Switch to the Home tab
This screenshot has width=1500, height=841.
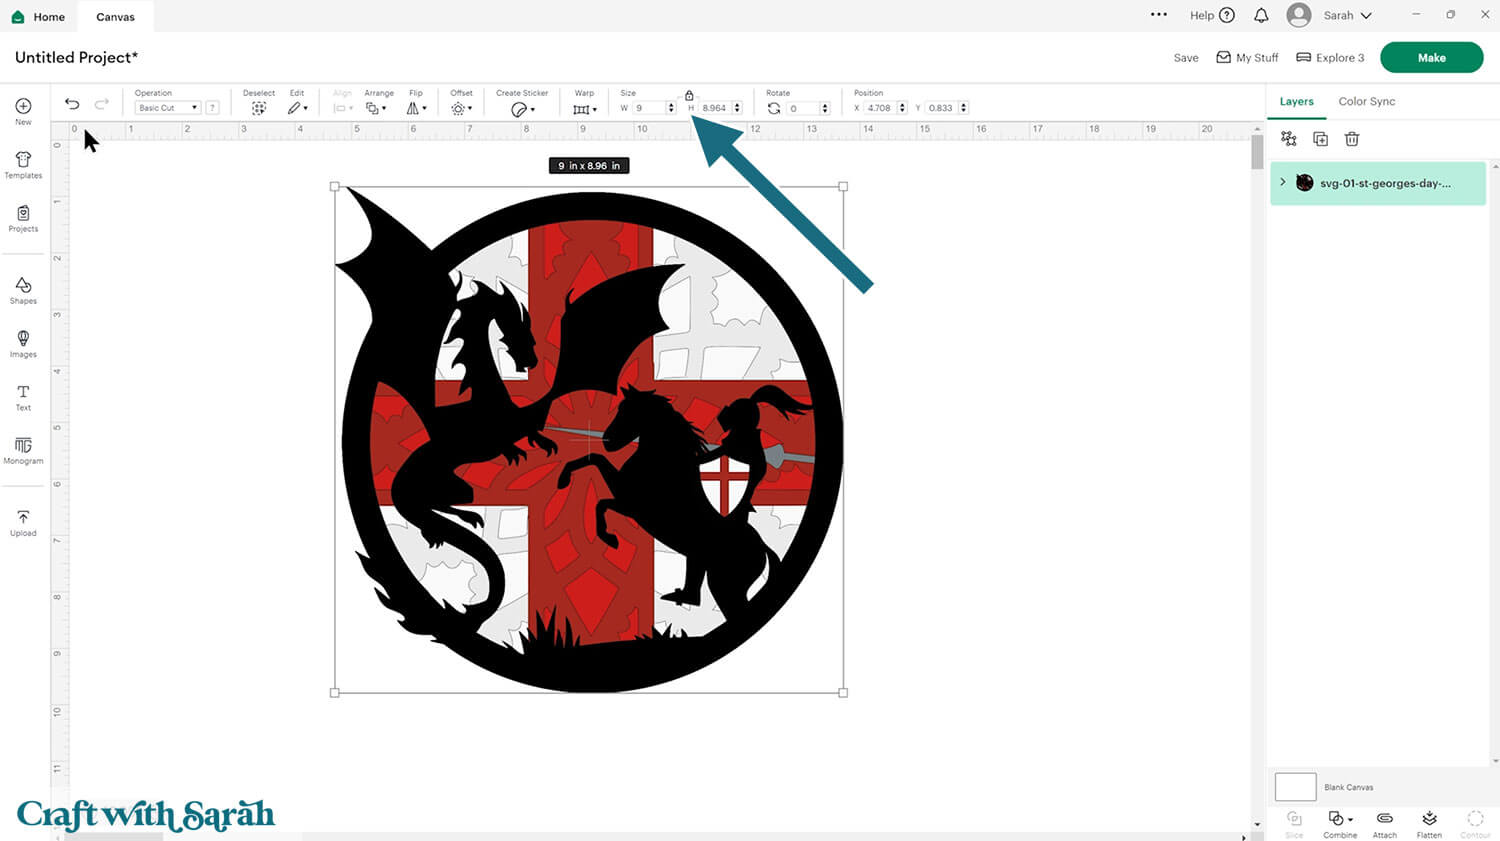pyautogui.click(x=38, y=17)
